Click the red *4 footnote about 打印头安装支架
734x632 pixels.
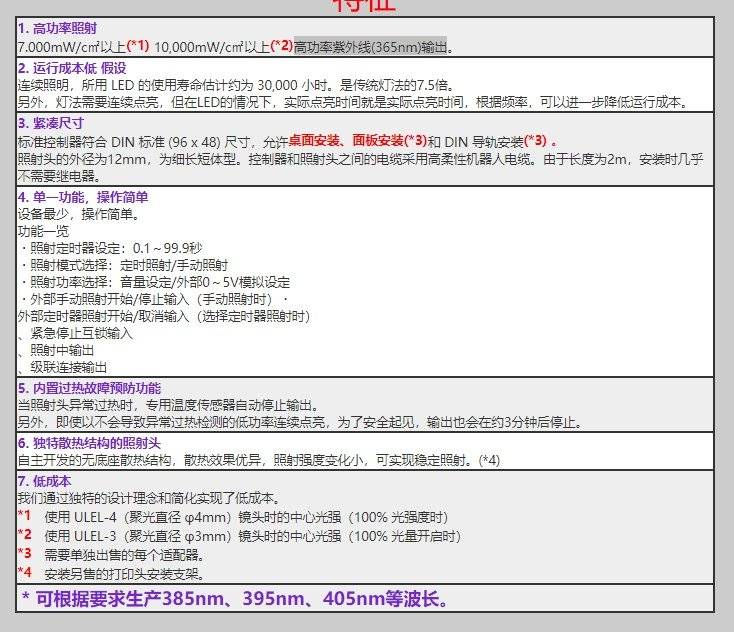[24, 573]
